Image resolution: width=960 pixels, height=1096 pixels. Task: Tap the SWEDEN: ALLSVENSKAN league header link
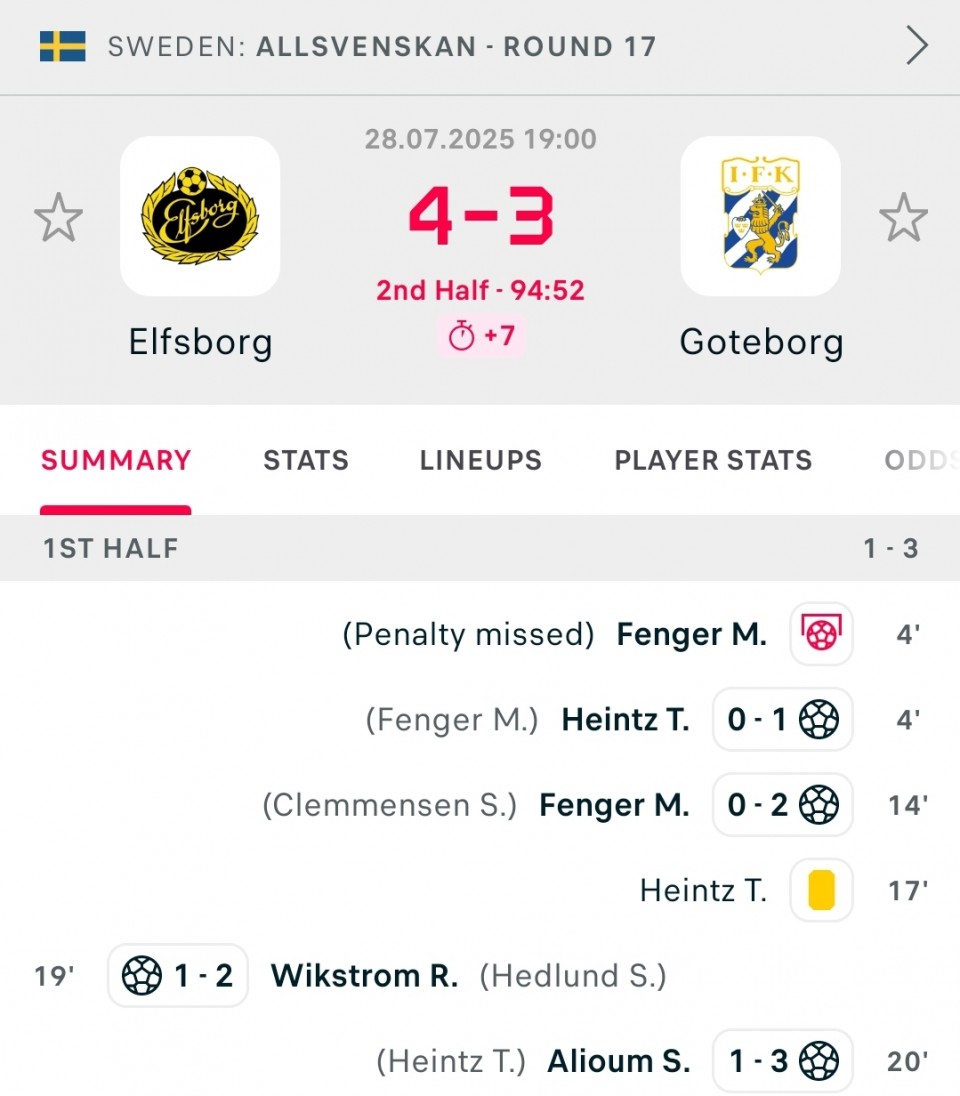(382, 46)
